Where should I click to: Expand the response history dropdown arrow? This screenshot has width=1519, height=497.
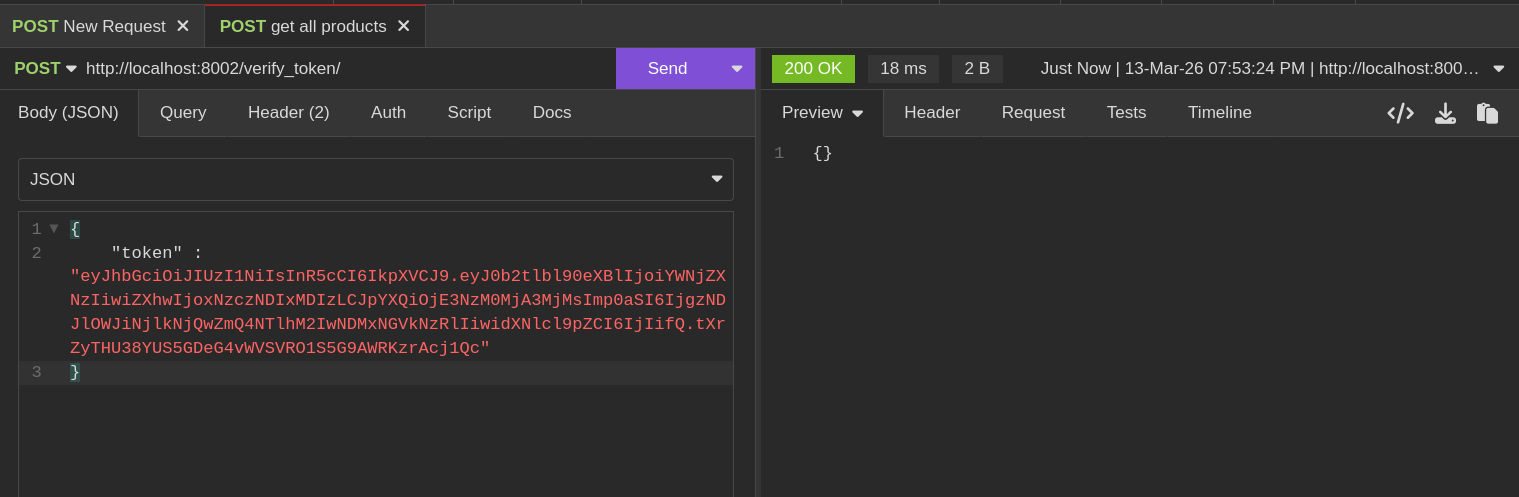[1498, 69]
